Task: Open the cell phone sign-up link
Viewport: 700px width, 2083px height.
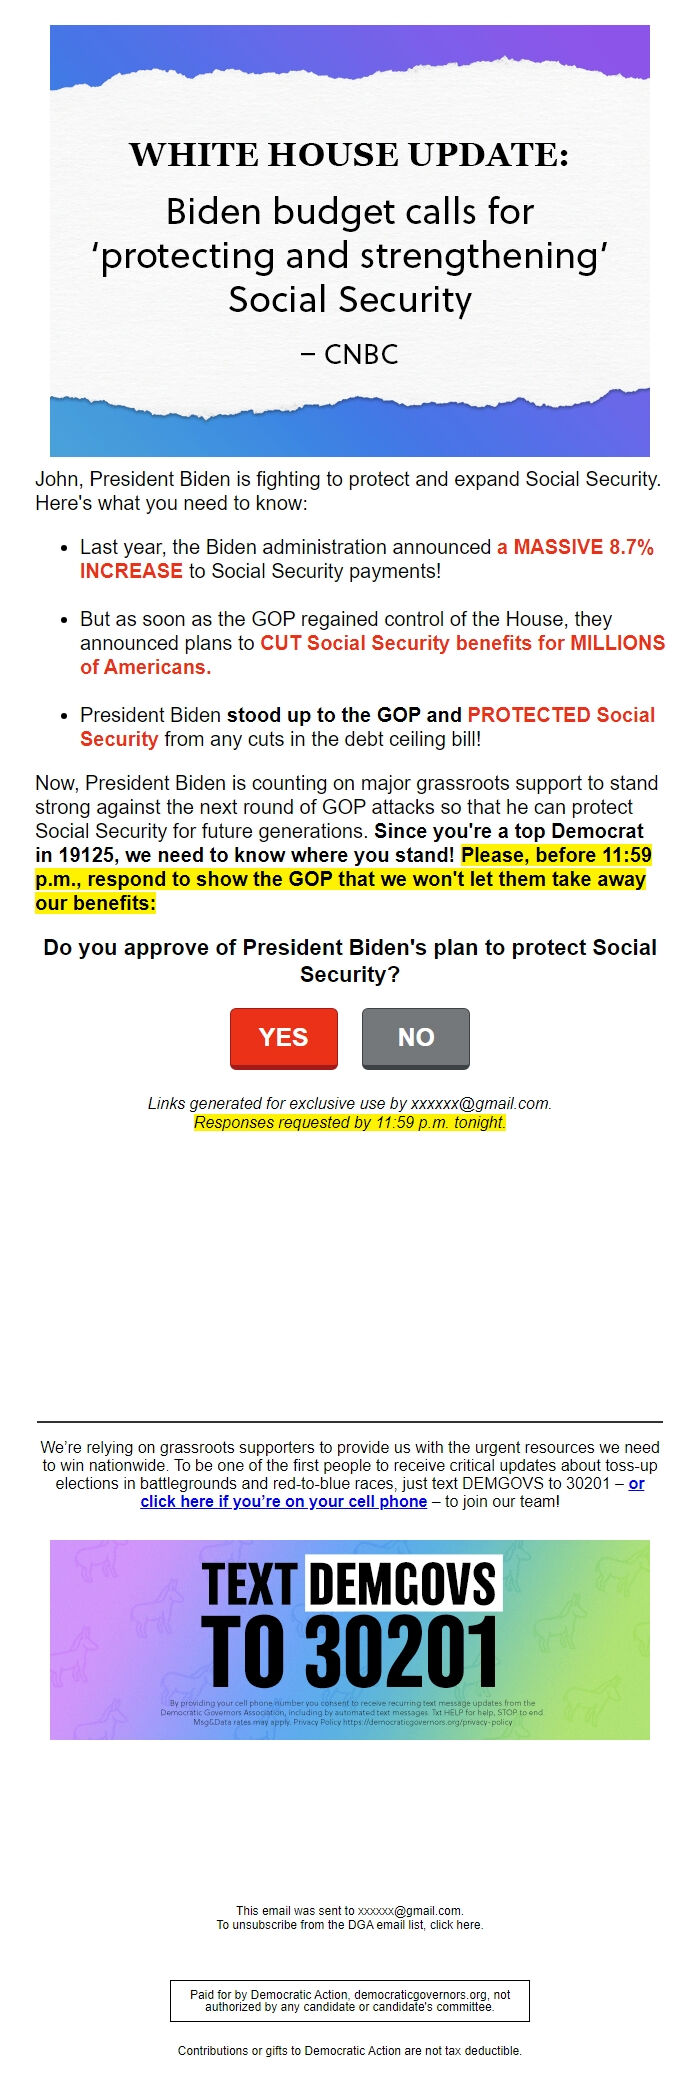Action: (x=282, y=1501)
